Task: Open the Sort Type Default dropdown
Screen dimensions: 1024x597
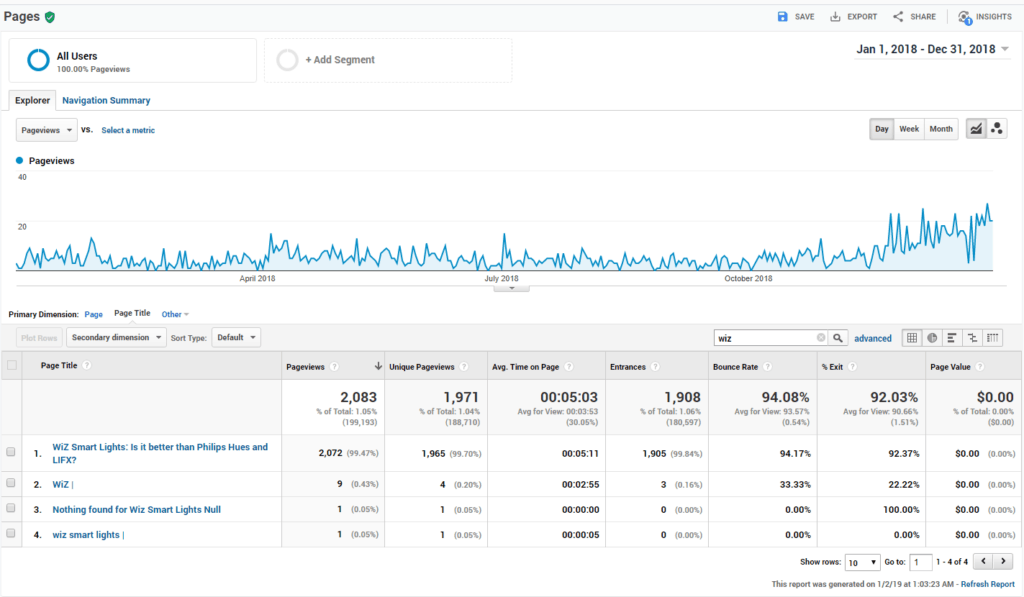Action: click(236, 338)
